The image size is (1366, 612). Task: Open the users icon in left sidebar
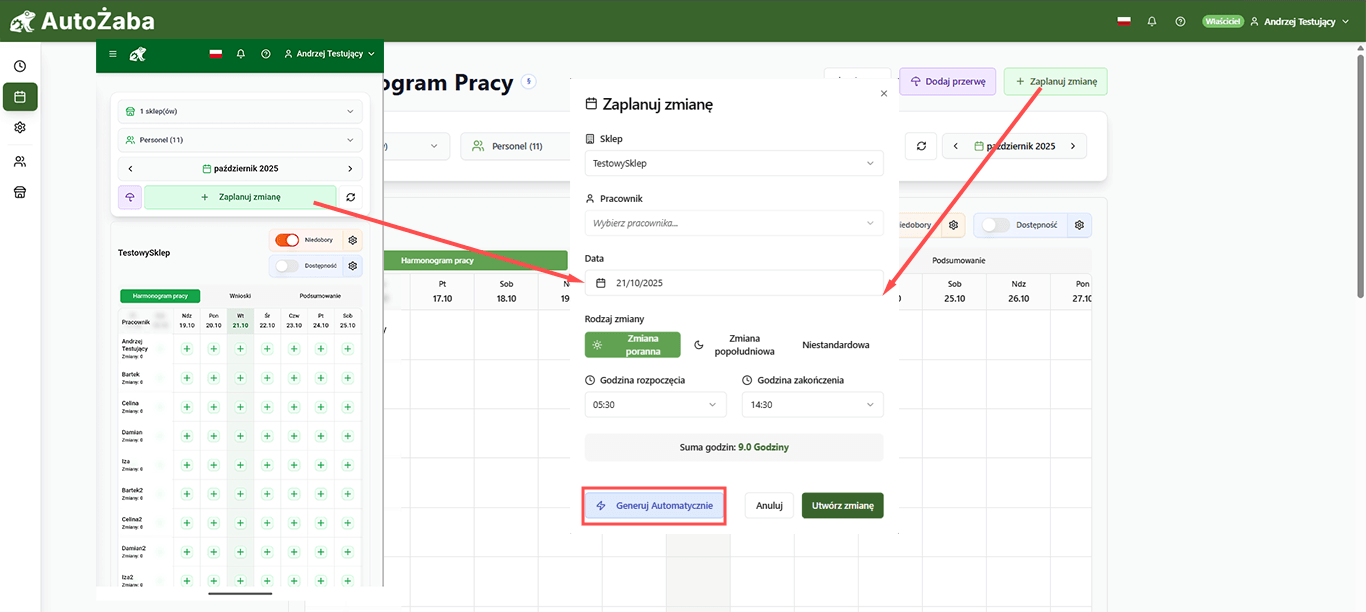pos(20,161)
